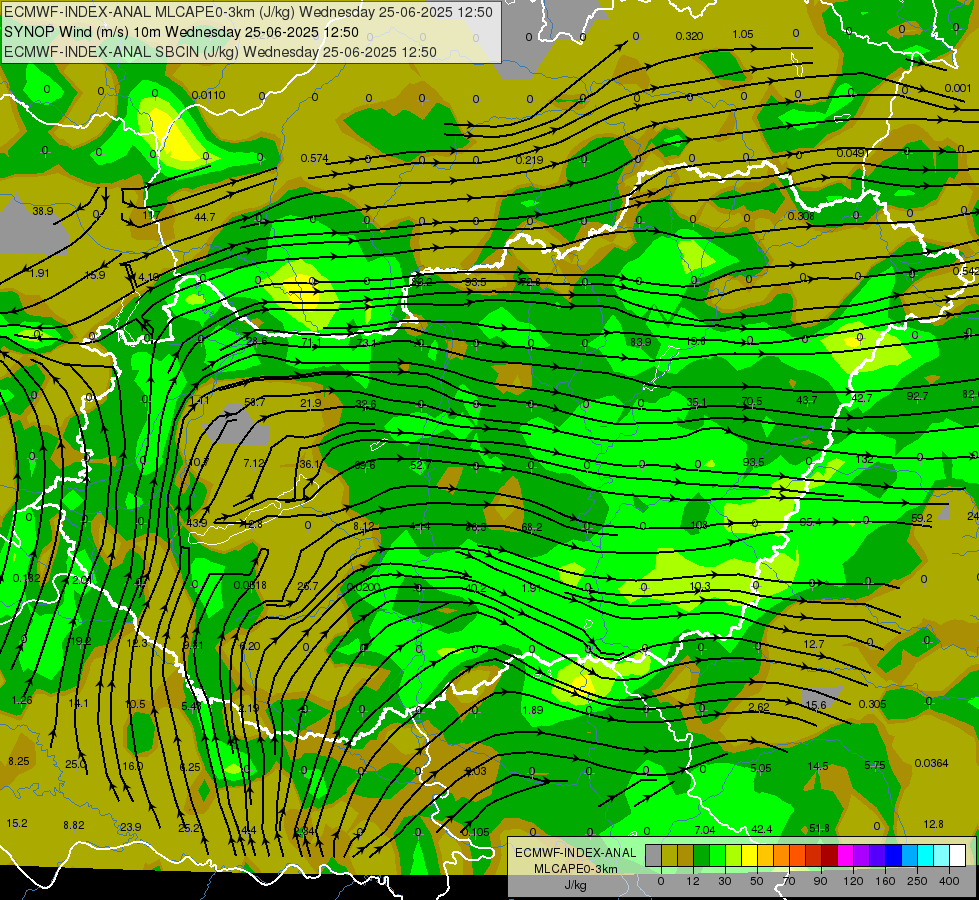The height and width of the screenshot is (900, 979).
Task: Click the 21.9 map value
Action: pyautogui.click(x=310, y=403)
